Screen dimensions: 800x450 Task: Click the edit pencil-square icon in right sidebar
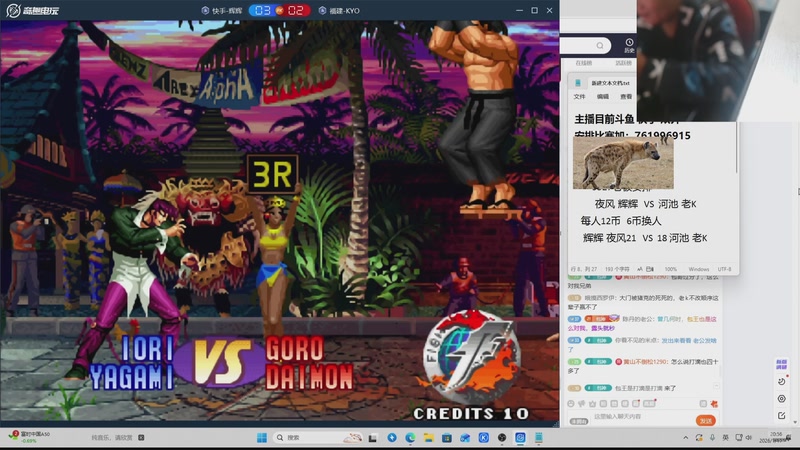[x=781, y=415]
